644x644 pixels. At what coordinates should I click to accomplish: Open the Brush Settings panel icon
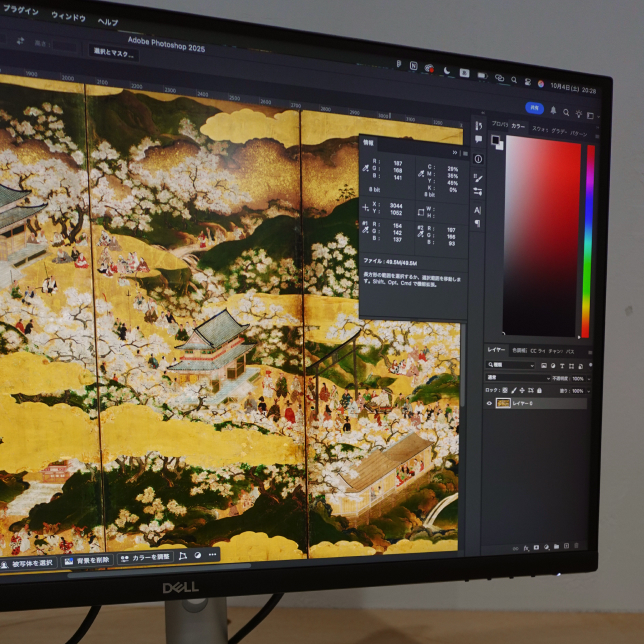pos(478,176)
